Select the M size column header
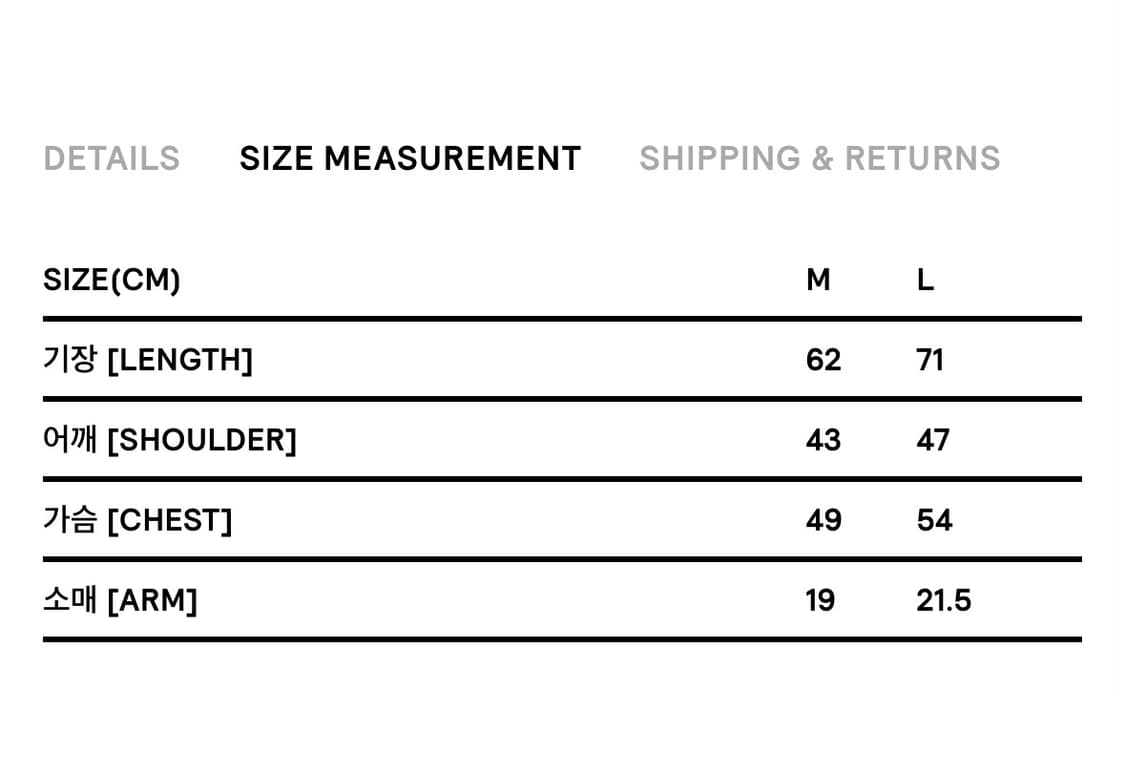This screenshot has width=1125, height=774. (818, 280)
